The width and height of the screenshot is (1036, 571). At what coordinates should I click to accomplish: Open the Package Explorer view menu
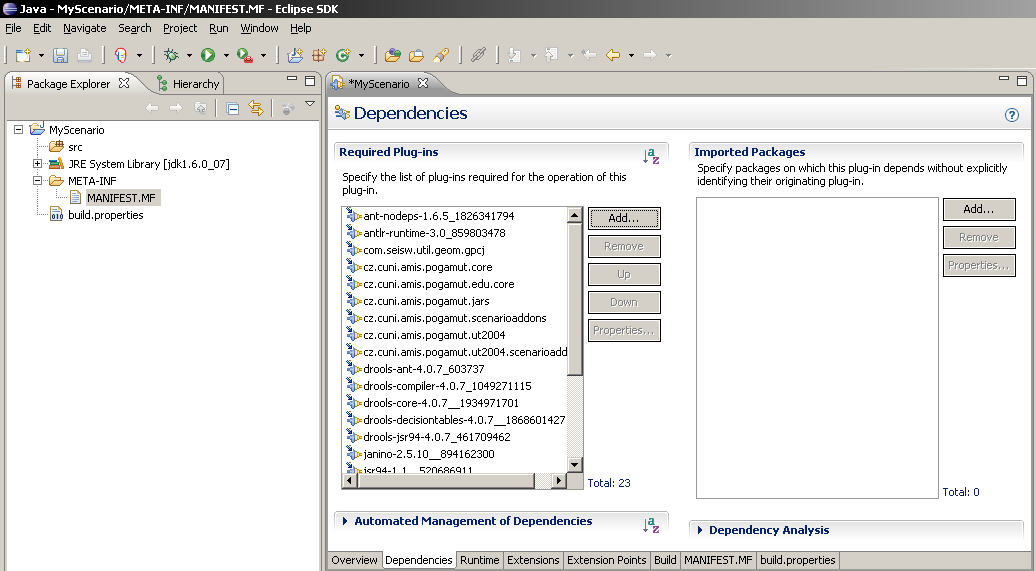(310, 104)
